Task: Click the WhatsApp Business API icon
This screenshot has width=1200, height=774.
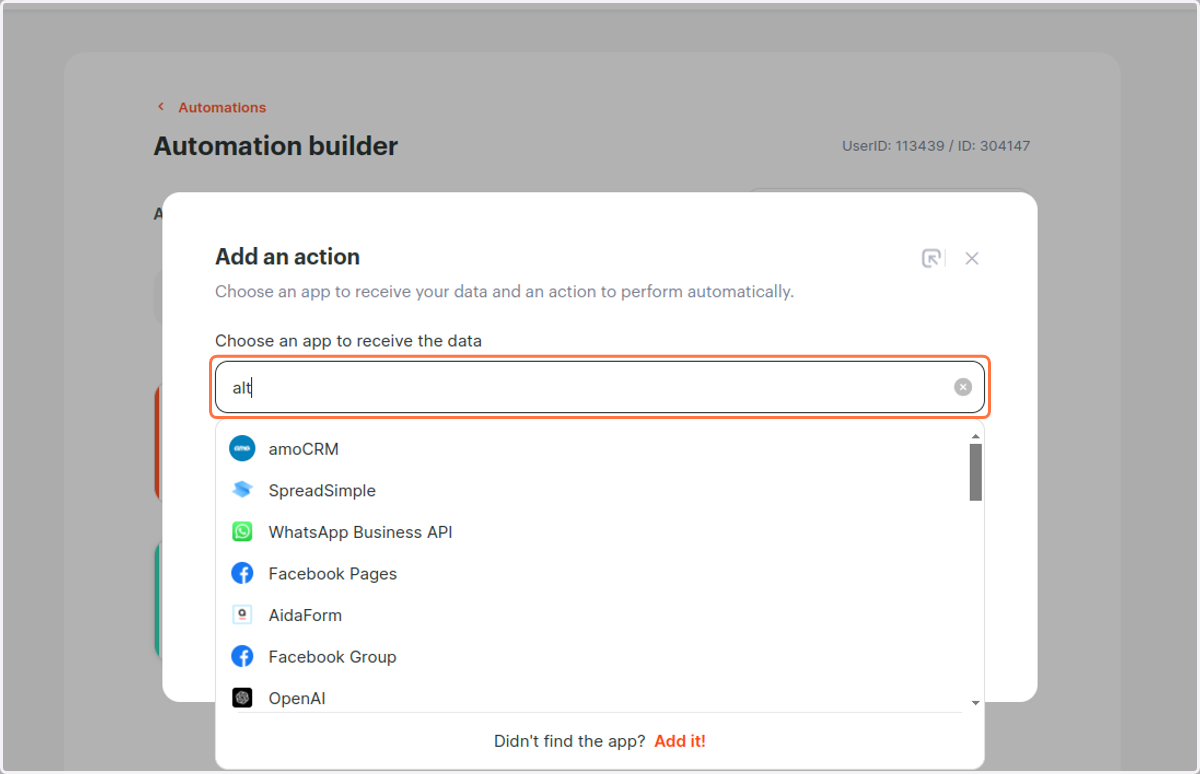Action: tap(242, 532)
